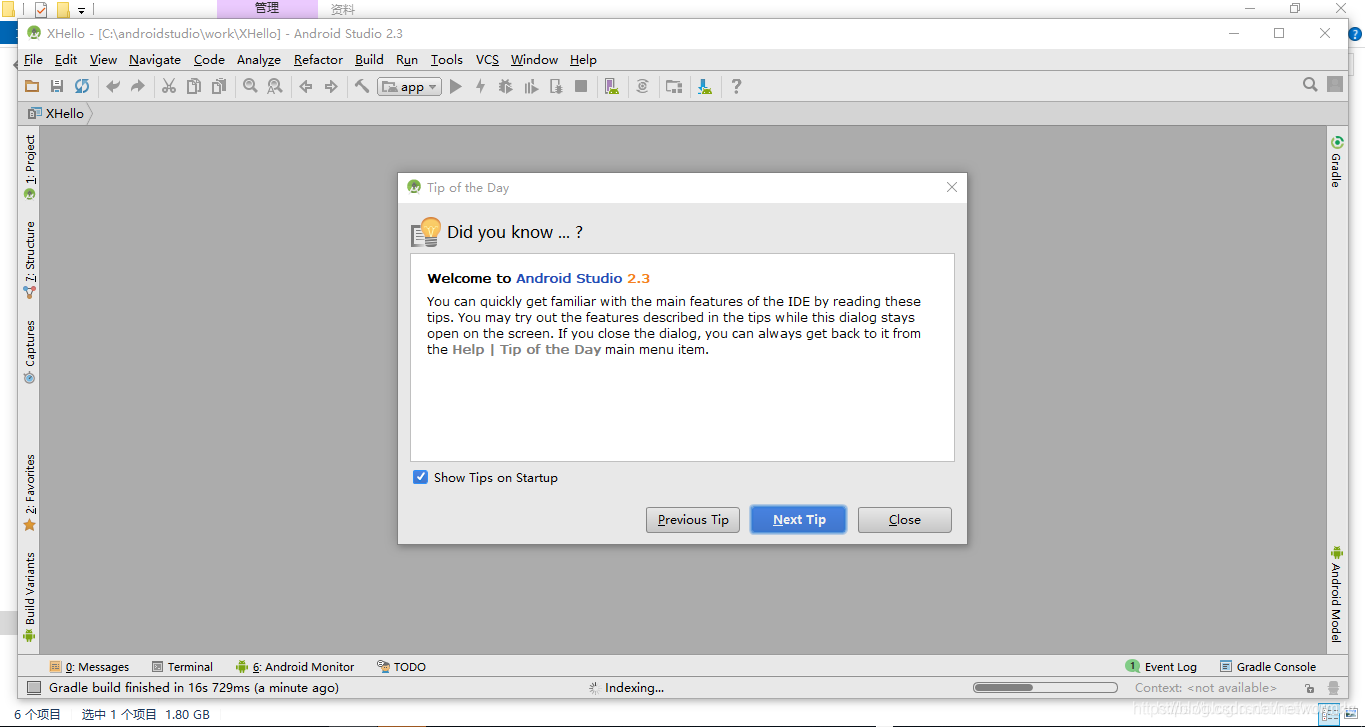Click the Profile app toolbar icon

531,87
